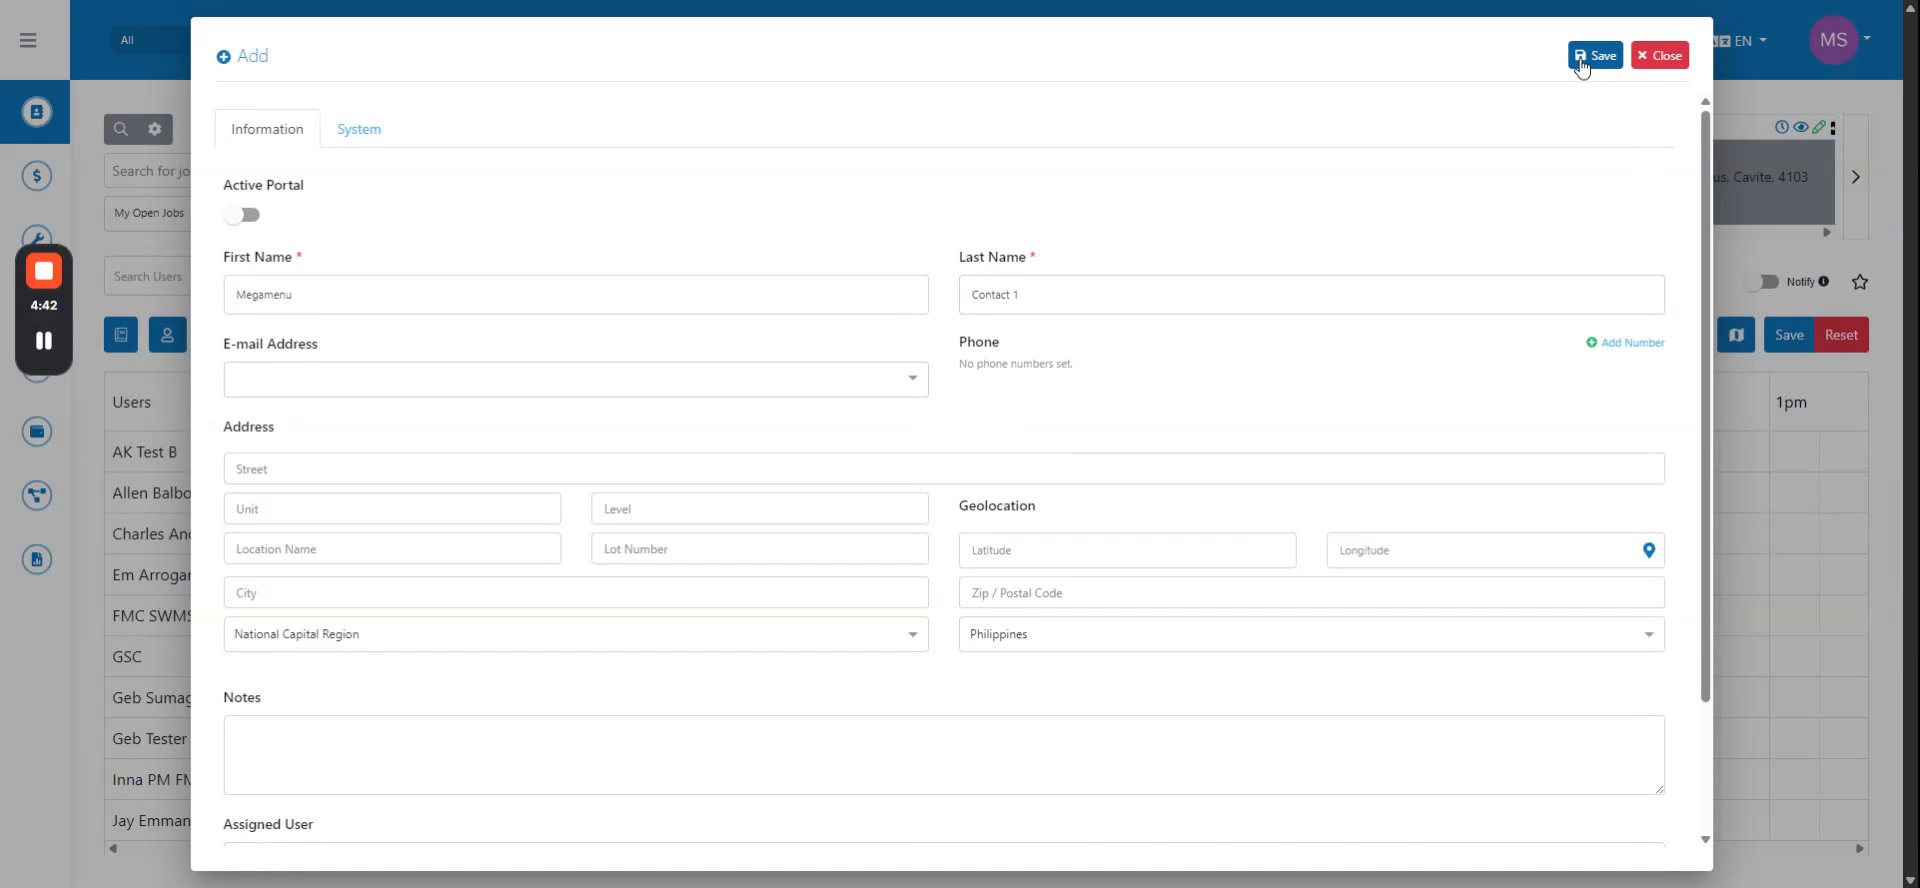Image resolution: width=1920 pixels, height=888 pixels.
Task: Click the MS user avatar
Action: 1833,40
